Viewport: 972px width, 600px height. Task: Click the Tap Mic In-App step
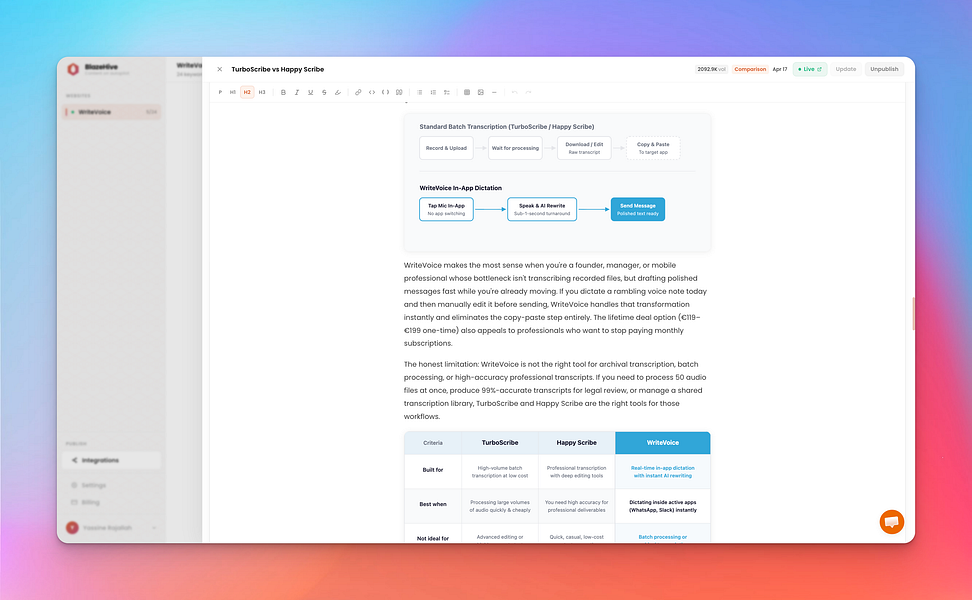point(446,210)
